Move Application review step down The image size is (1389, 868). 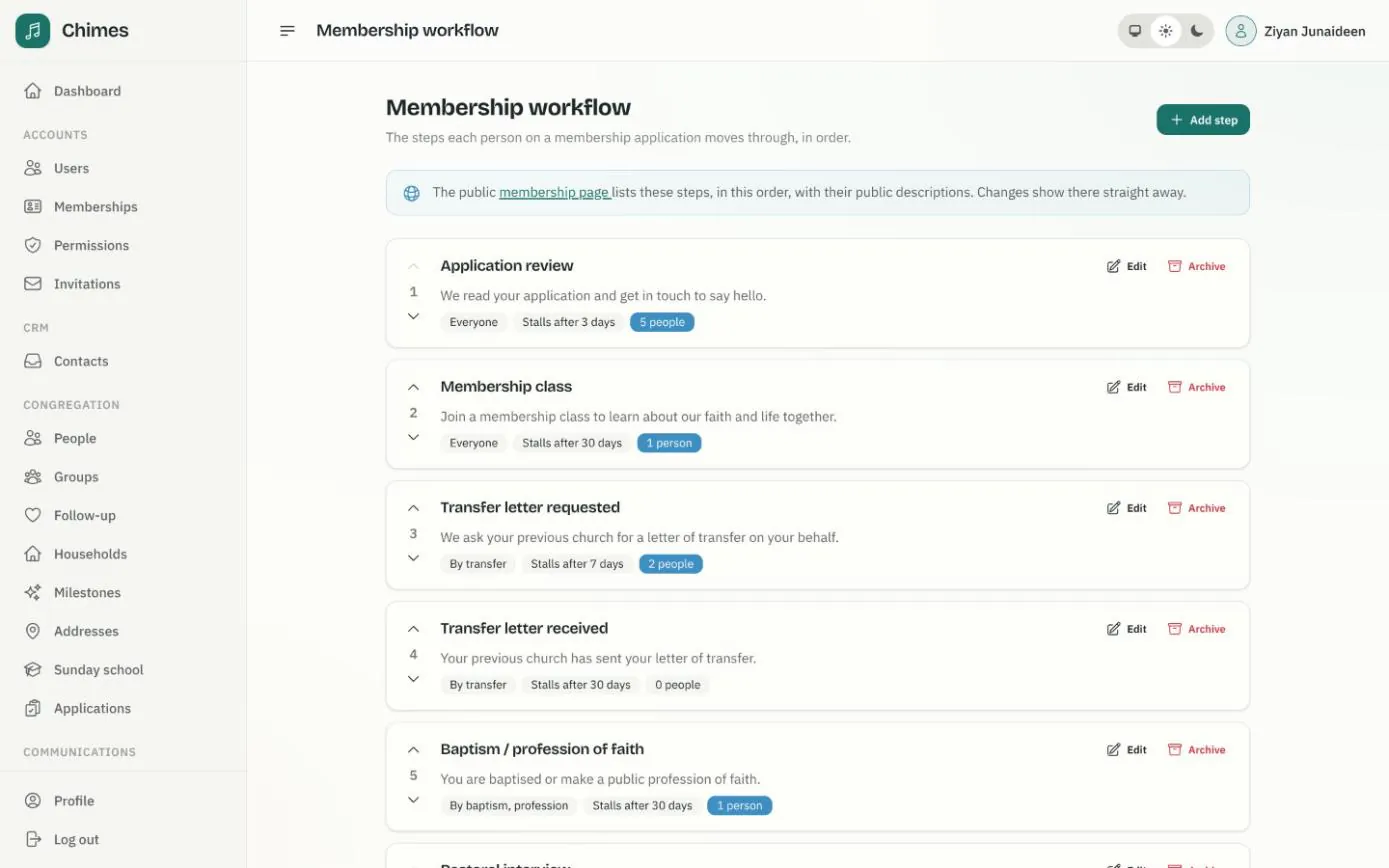click(x=413, y=316)
